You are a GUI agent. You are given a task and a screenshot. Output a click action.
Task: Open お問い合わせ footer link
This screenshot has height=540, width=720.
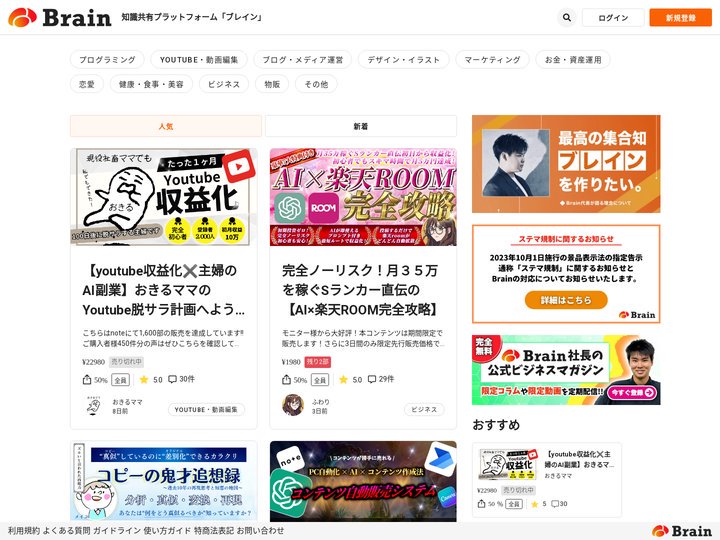click(x=260, y=531)
